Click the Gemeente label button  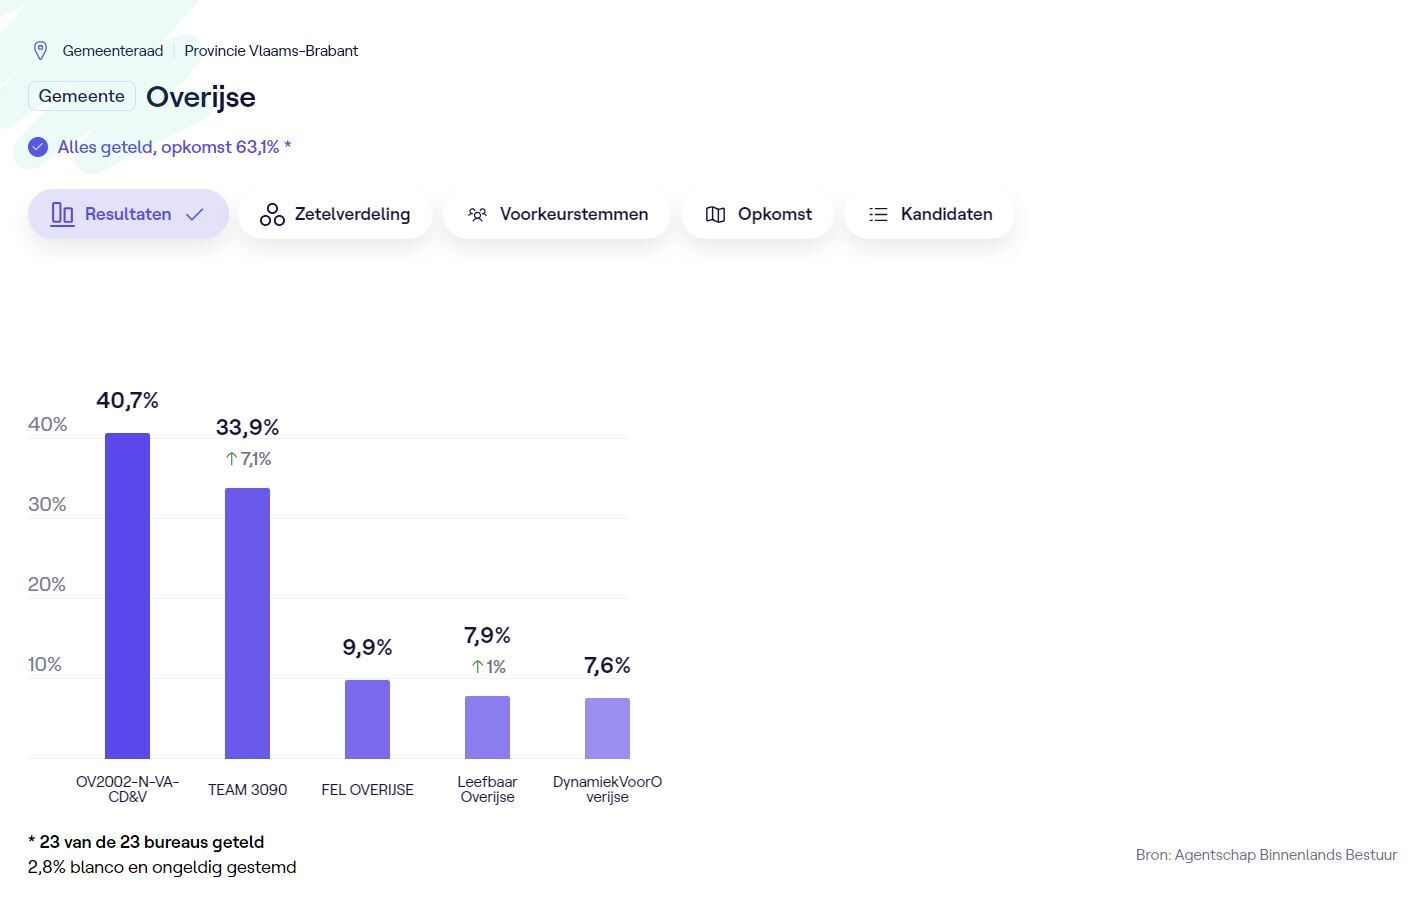82,96
